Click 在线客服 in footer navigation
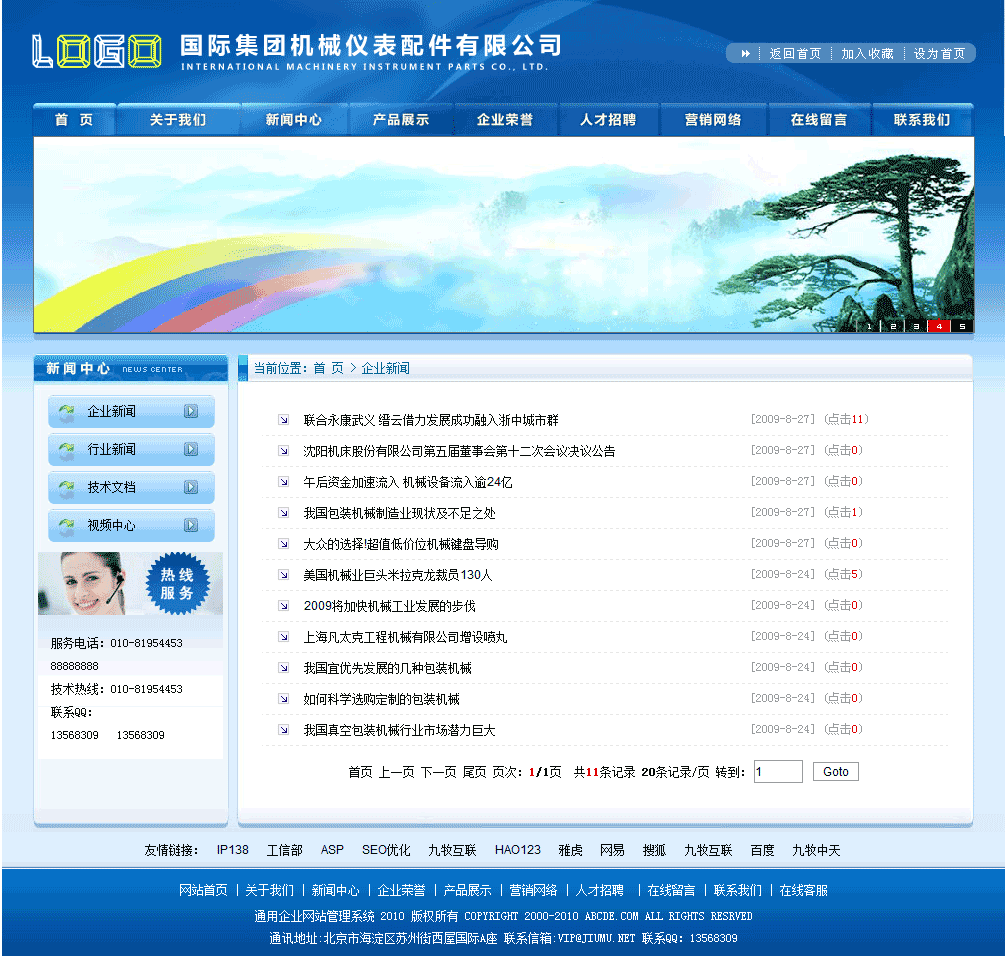 click(x=803, y=890)
